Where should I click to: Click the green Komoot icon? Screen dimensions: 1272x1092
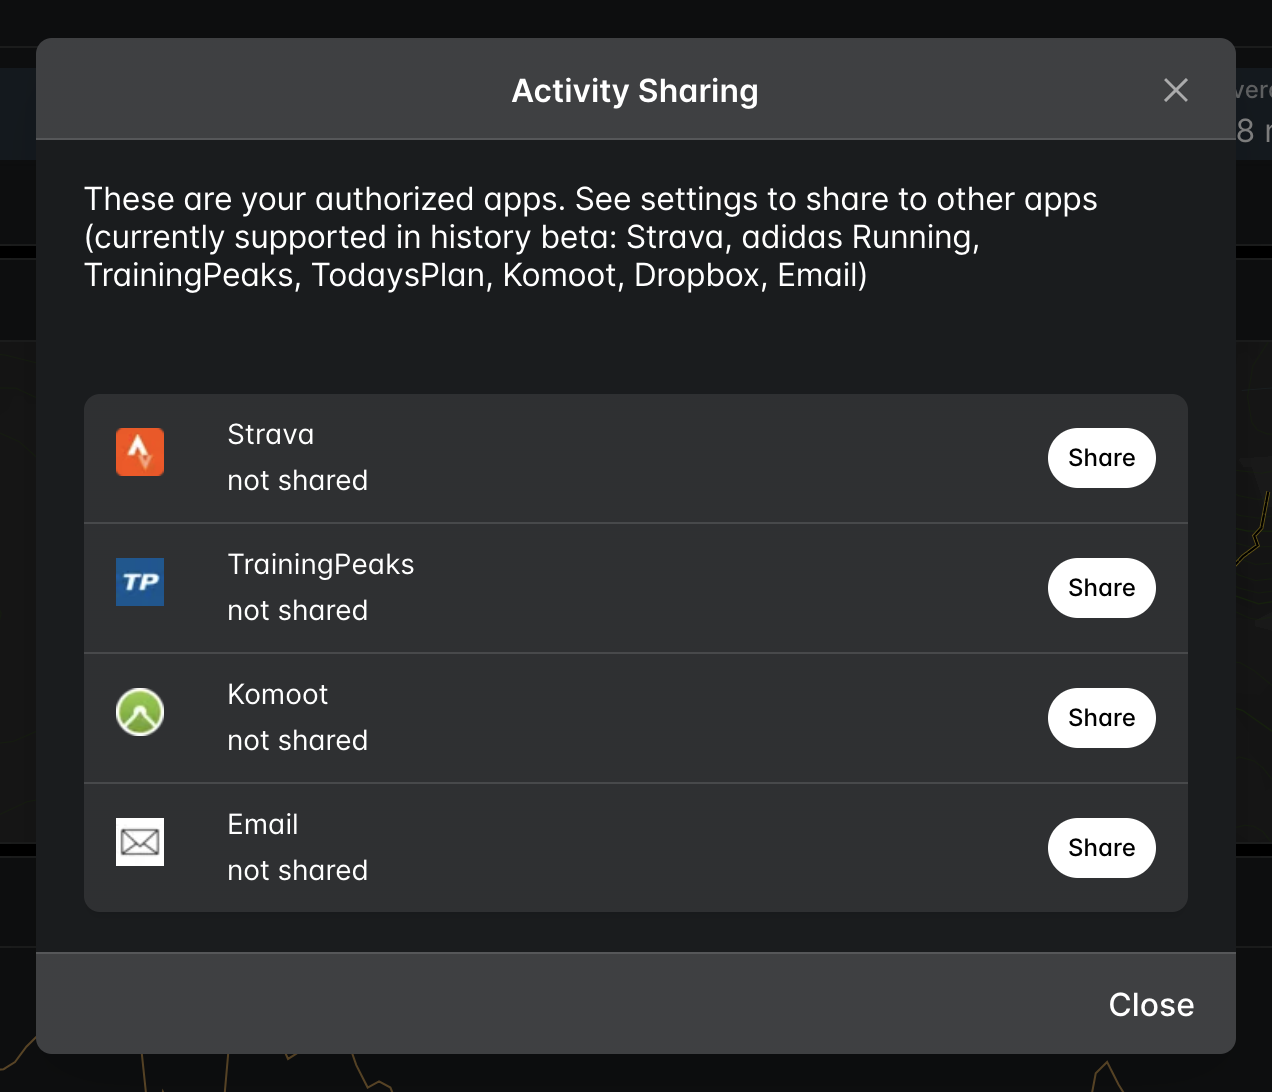pos(140,712)
